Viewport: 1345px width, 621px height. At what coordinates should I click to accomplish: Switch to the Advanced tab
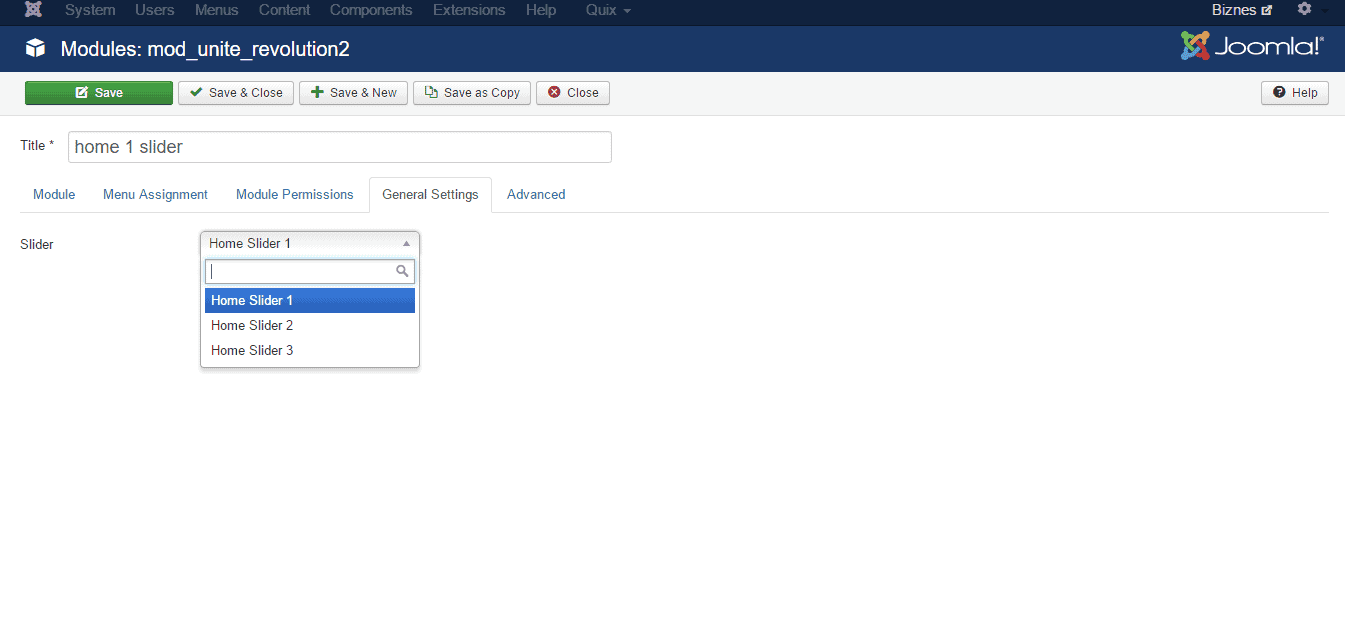coord(536,194)
